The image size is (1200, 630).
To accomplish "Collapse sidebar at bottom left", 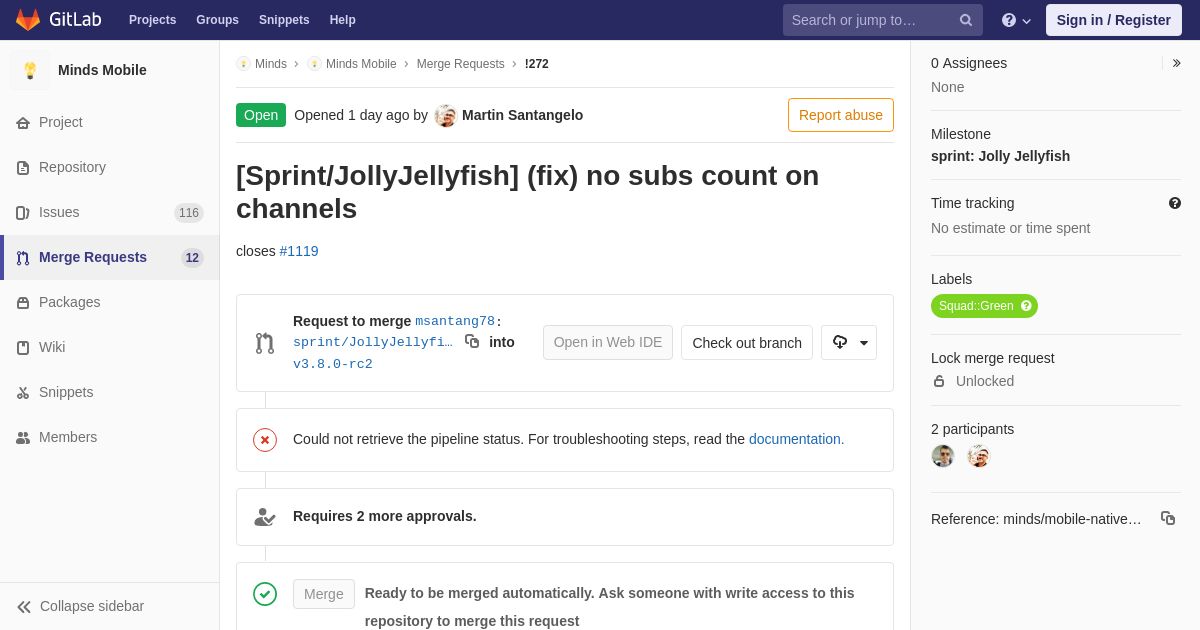I will (80, 606).
